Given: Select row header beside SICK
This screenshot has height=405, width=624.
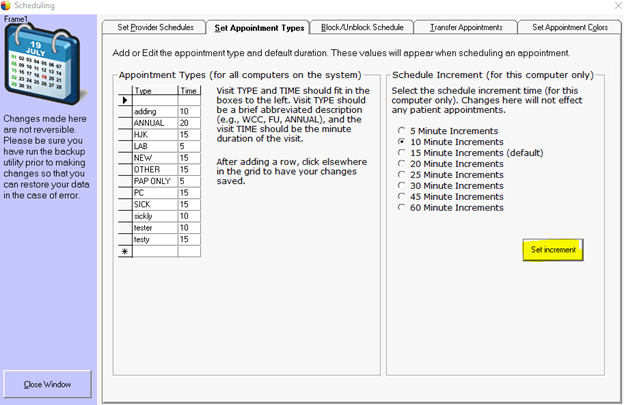Looking at the screenshot, I should [125, 204].
